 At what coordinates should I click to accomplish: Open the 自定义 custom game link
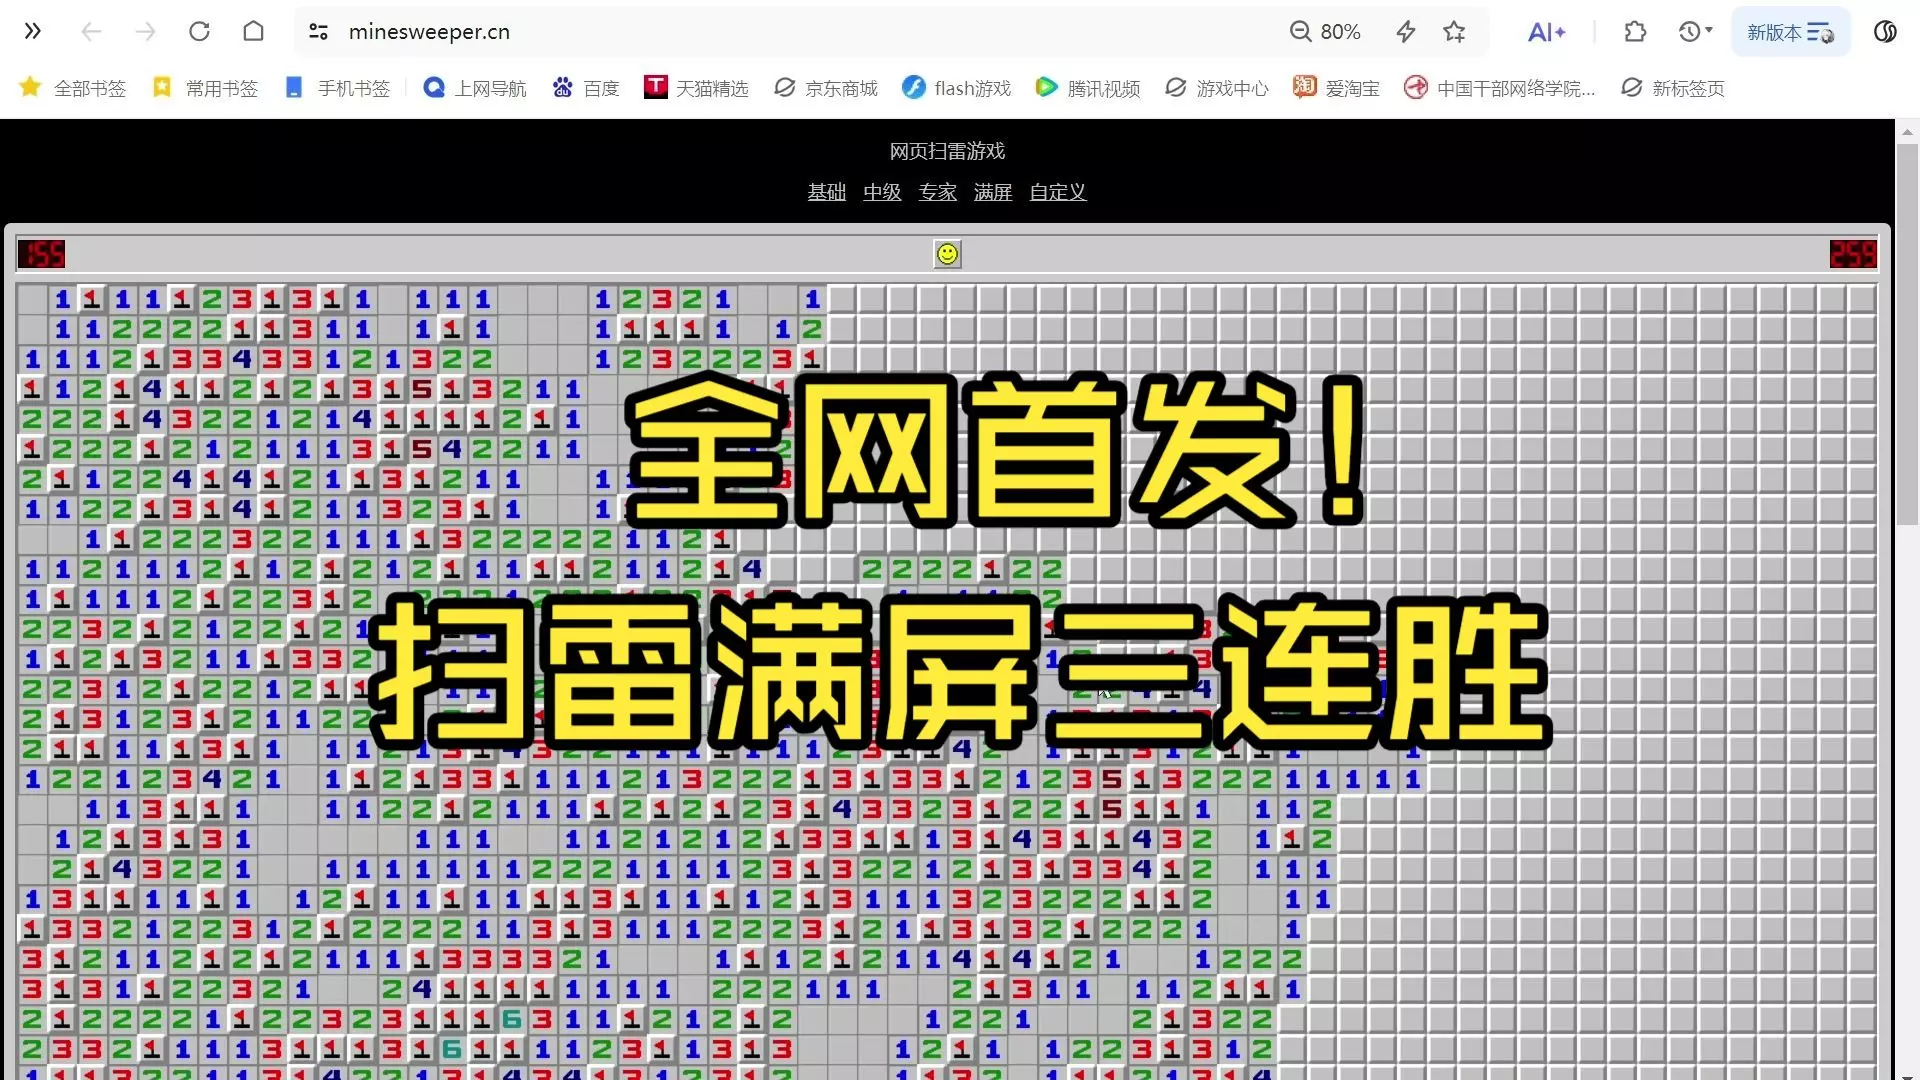point(1058,192)
